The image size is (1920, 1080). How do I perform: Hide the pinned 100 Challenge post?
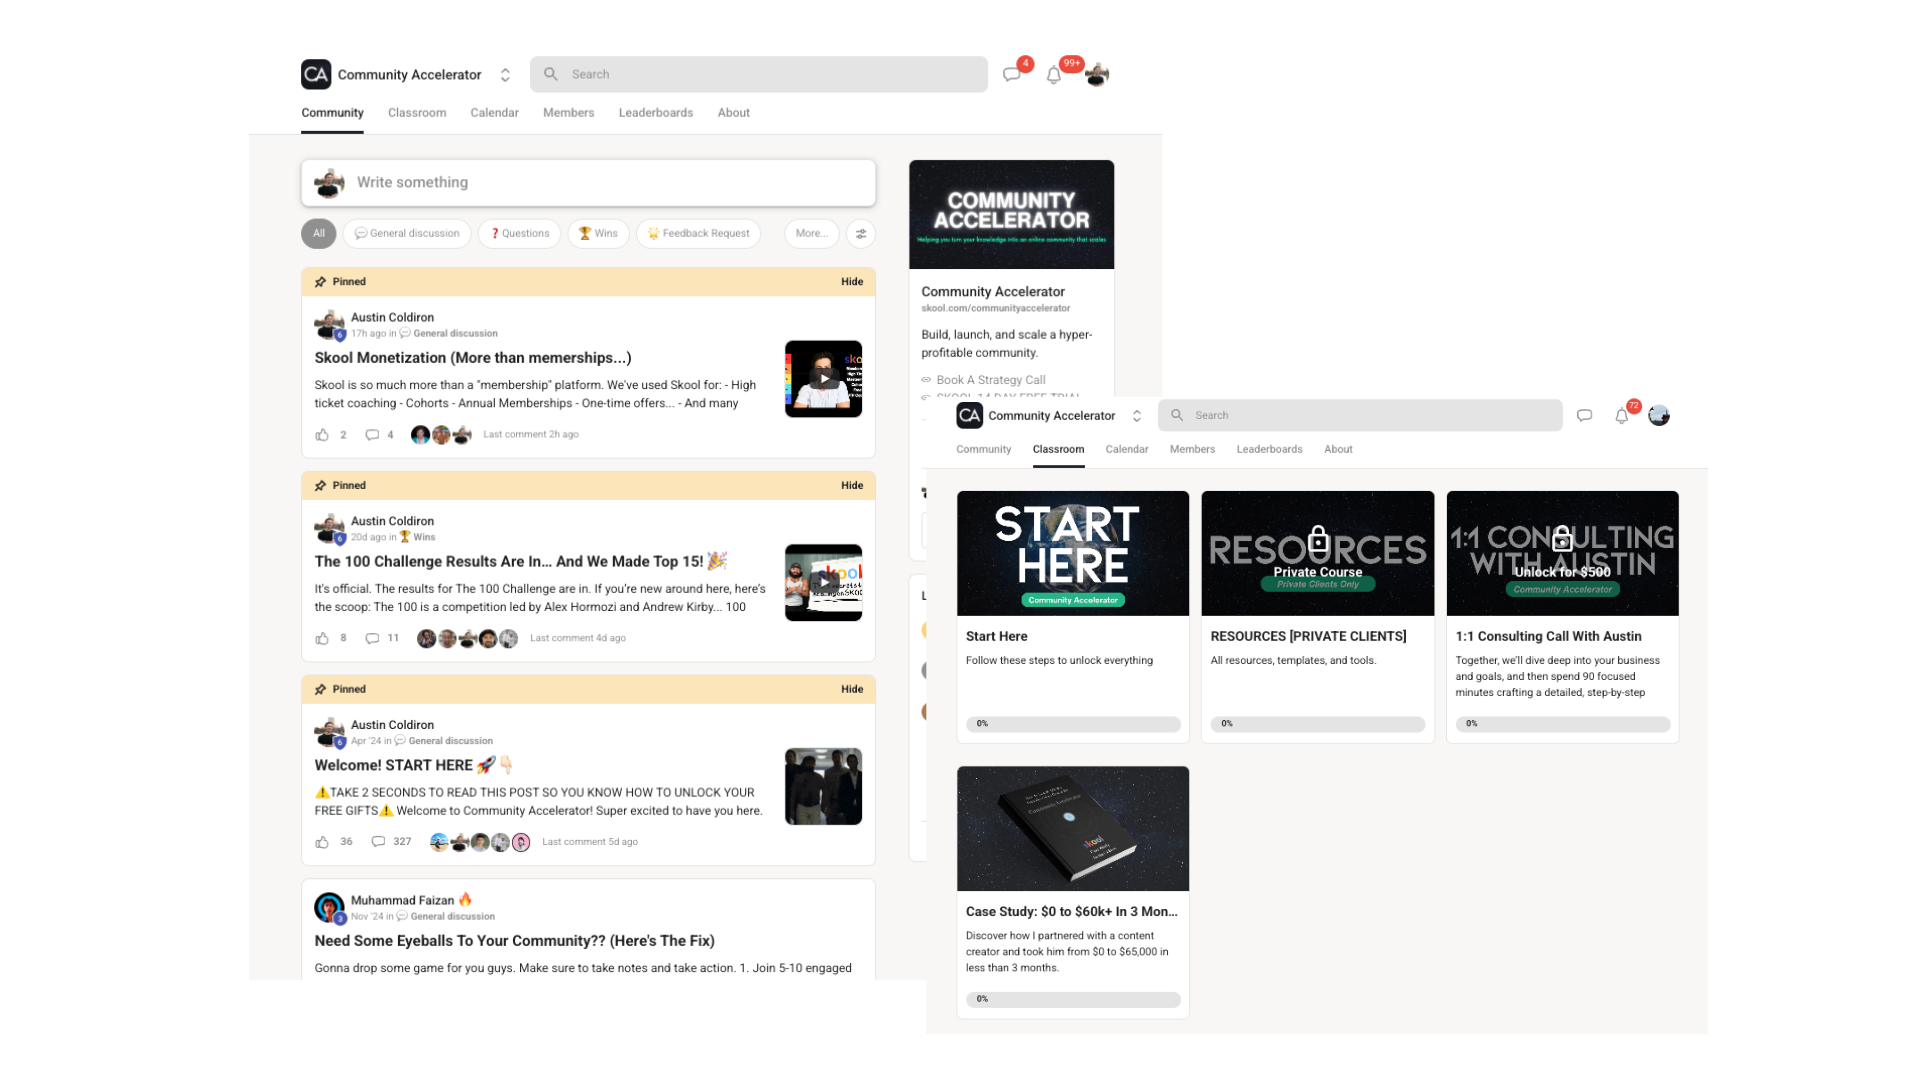(852, 486)
